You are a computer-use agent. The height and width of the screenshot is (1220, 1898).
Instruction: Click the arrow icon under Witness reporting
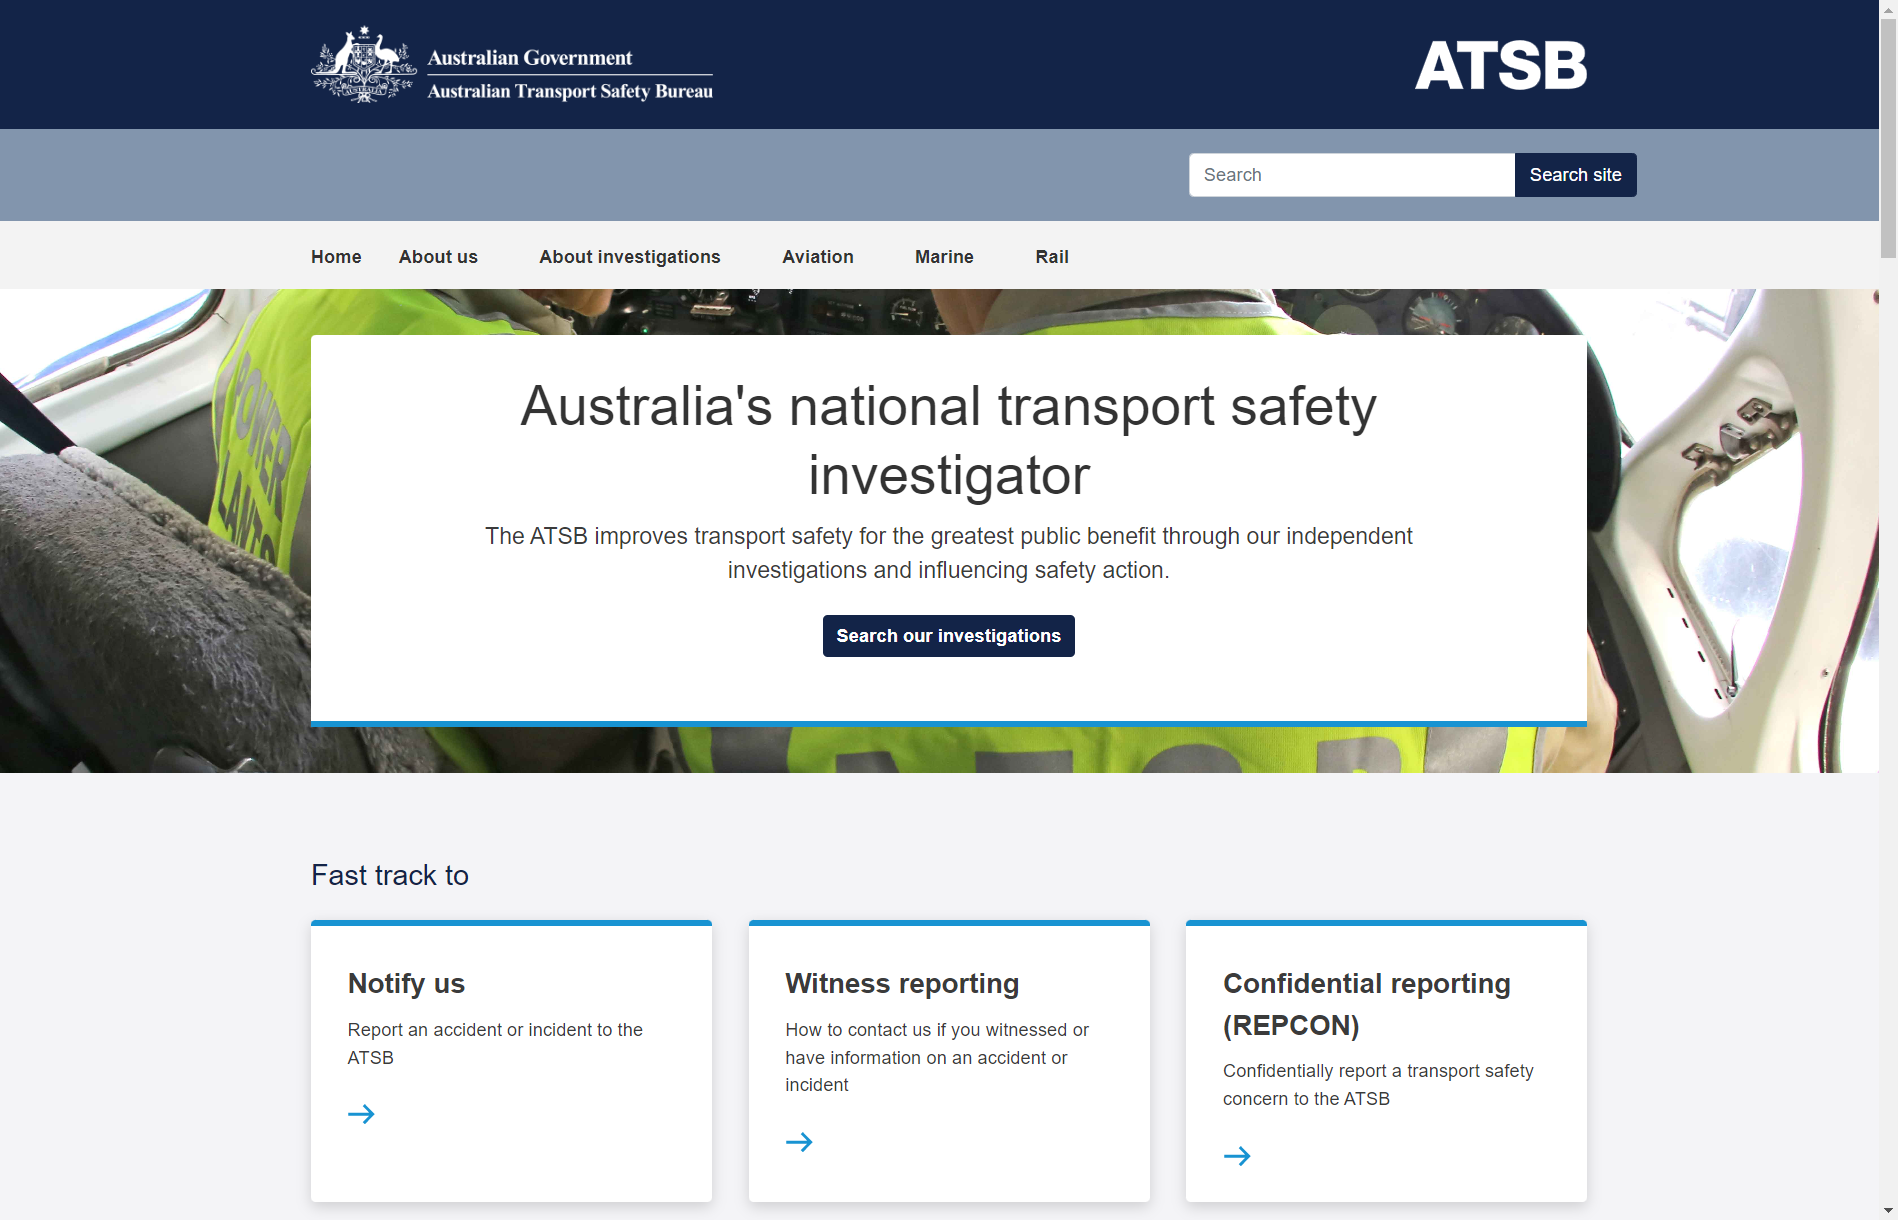click(x=799, y=1142)
